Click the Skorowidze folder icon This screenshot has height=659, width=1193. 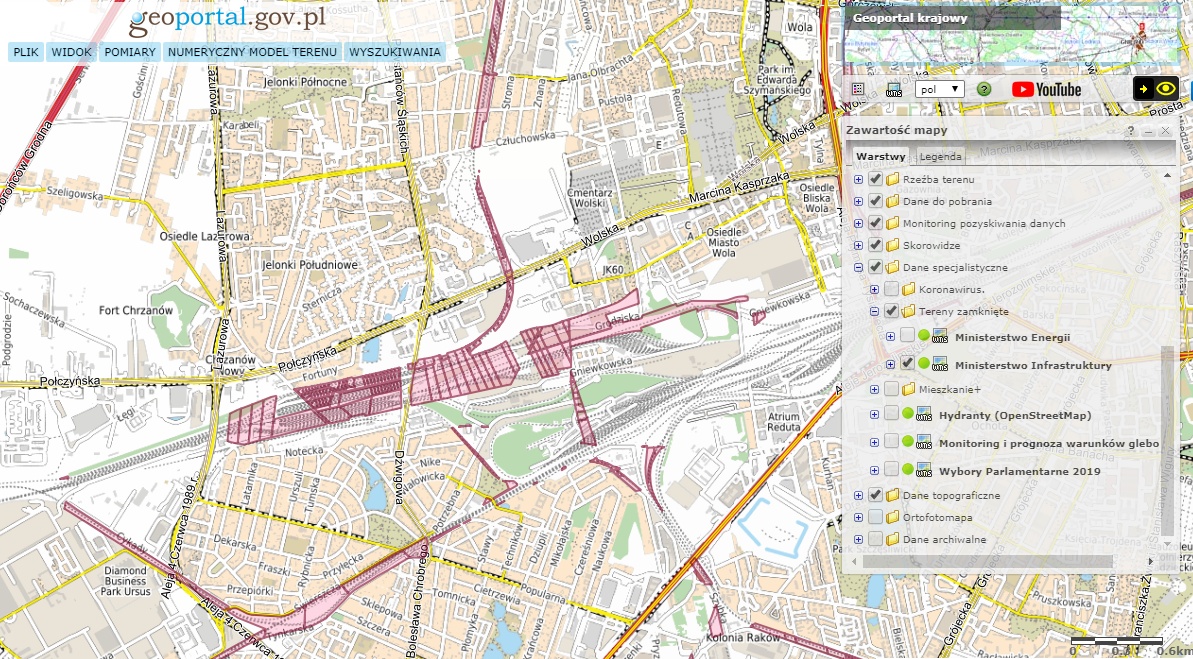click(892, 246)
